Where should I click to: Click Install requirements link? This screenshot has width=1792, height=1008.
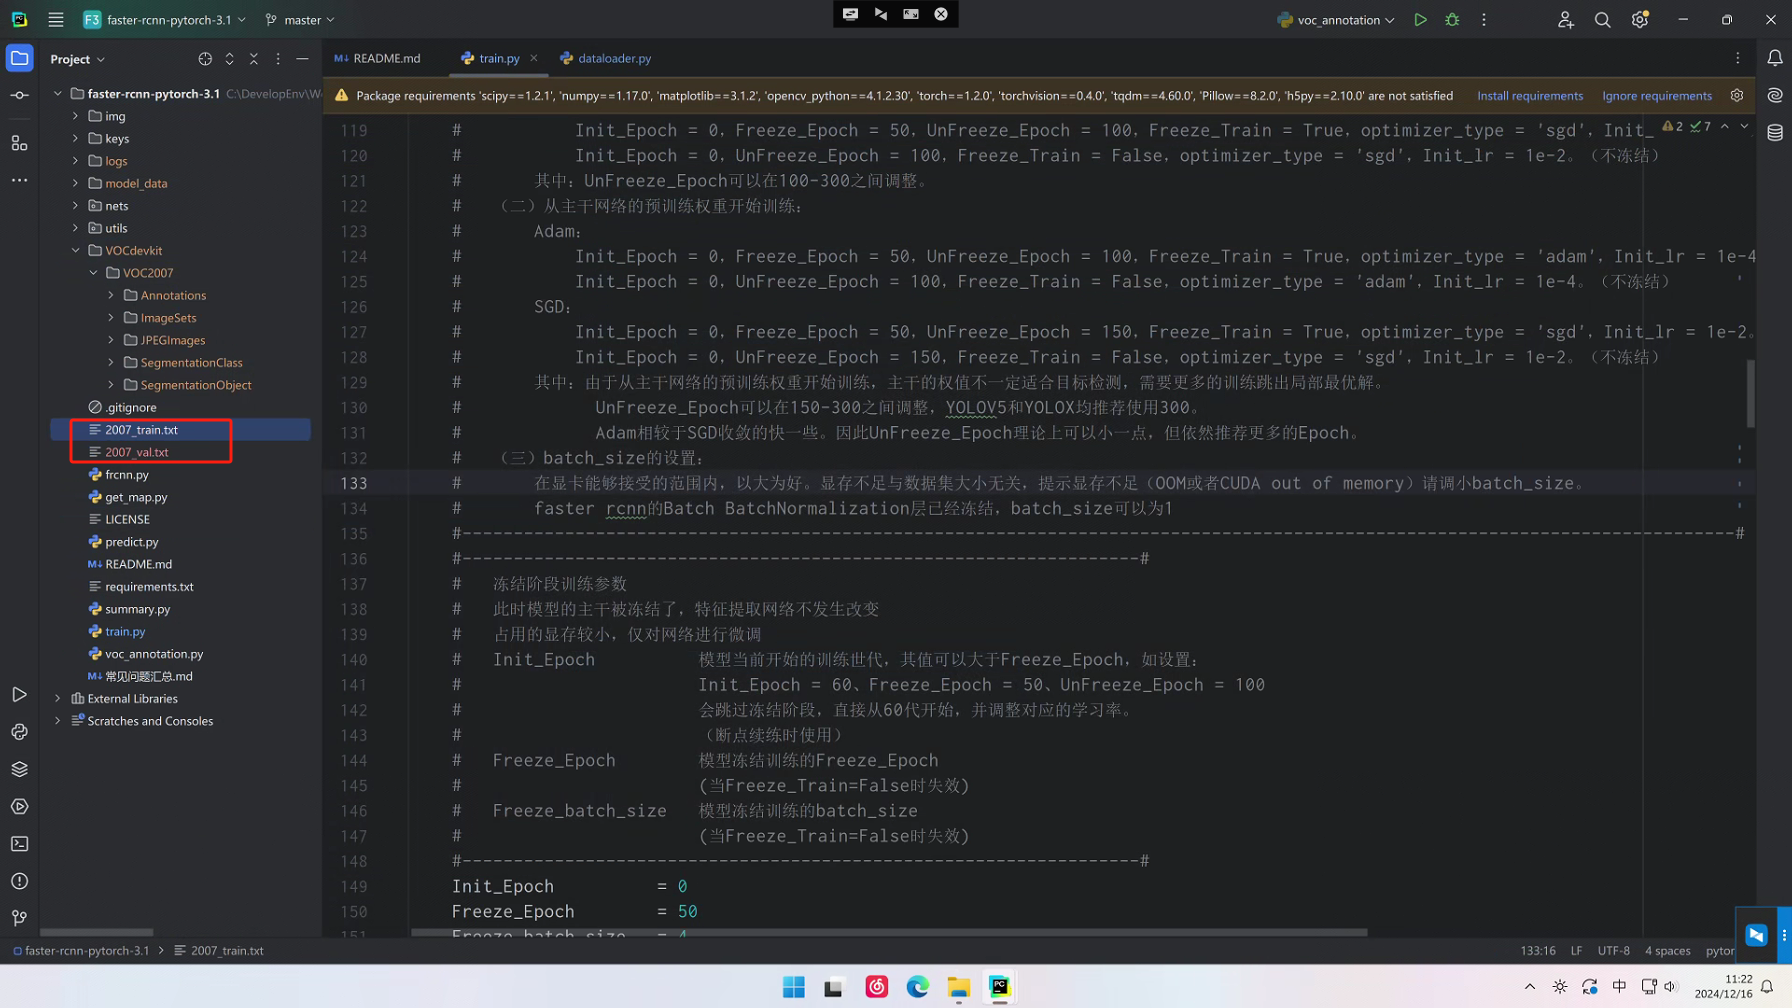pos(1530,96)
